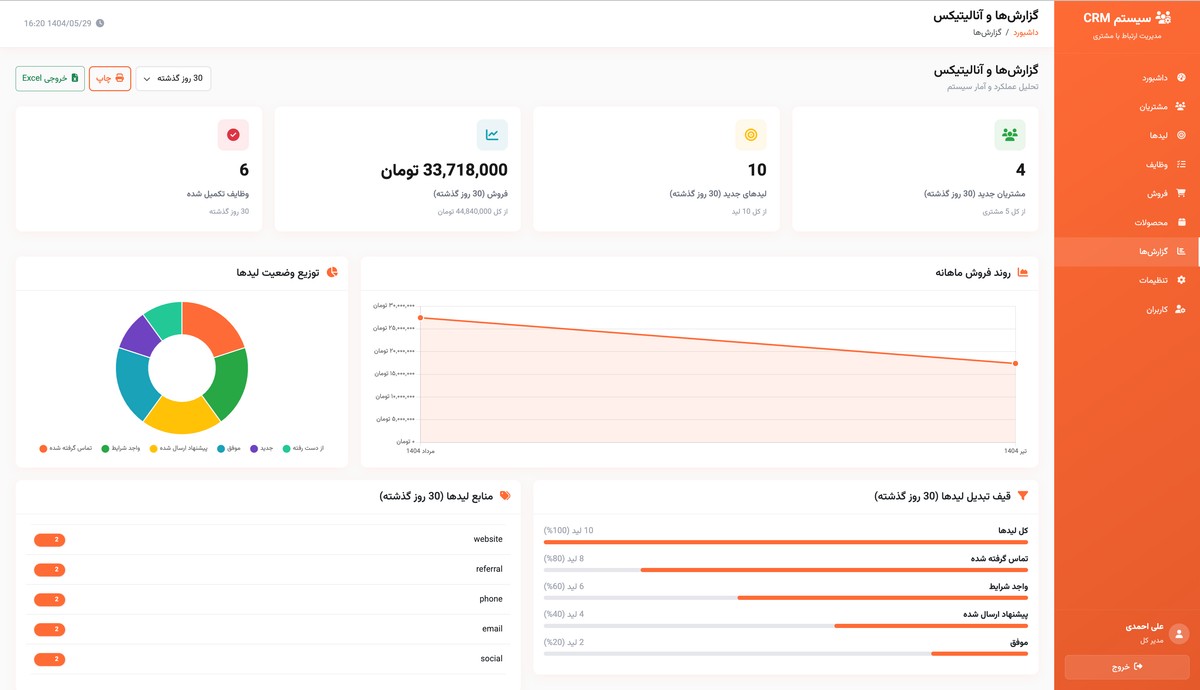Toggle the تماس گرفته شده legend item
1200x690 pixels.
coord(70,447)
